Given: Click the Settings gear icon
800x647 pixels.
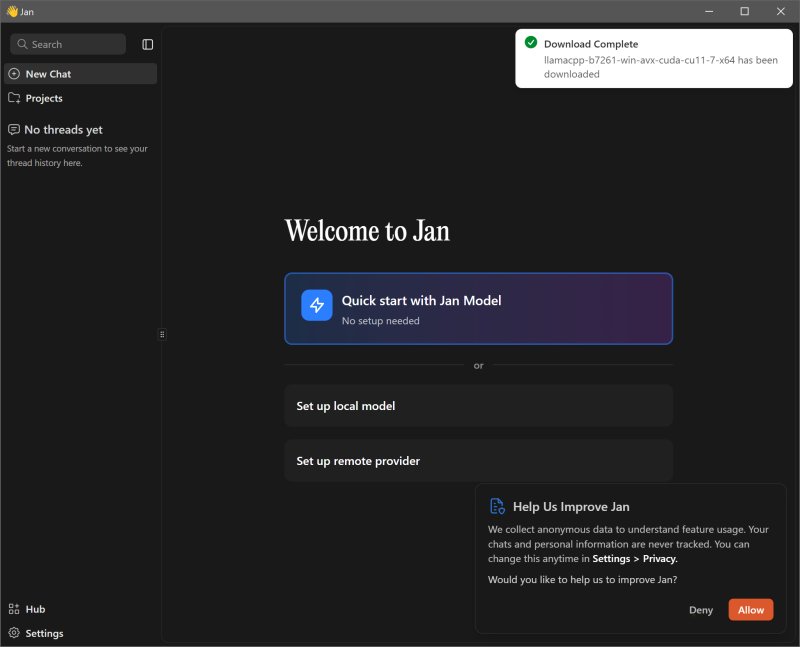Looking at the screenshot, I should [14, 633].
